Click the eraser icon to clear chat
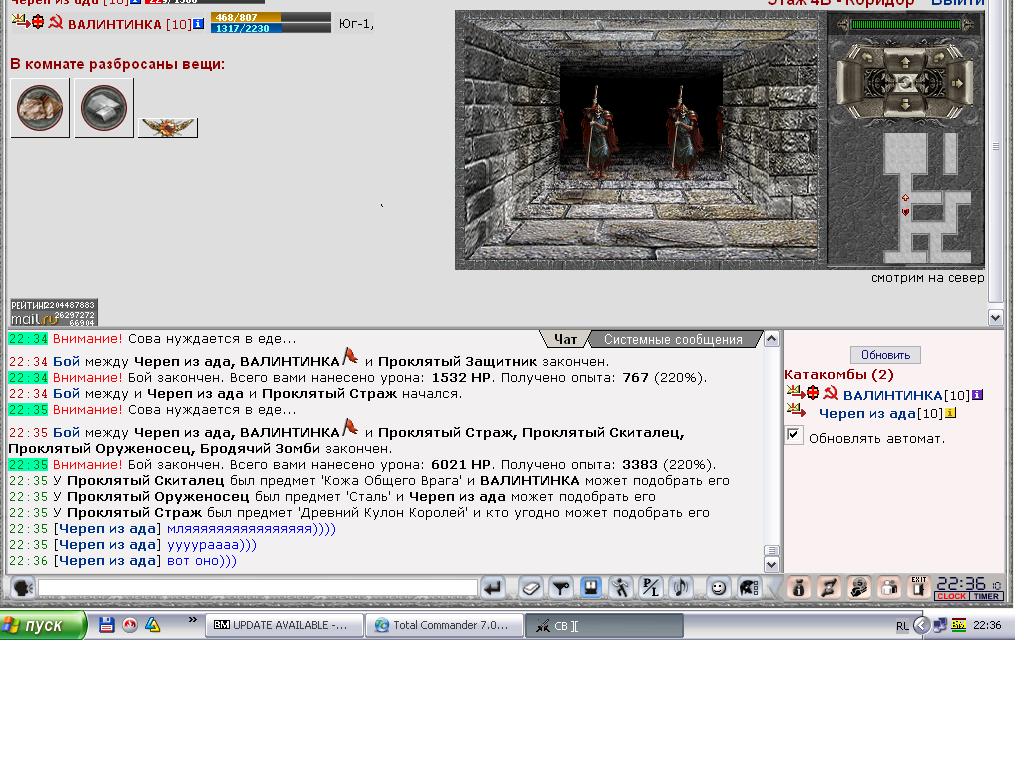This screenshot has width=1024, height=768. pyautogui.click(x=531, y=588)
